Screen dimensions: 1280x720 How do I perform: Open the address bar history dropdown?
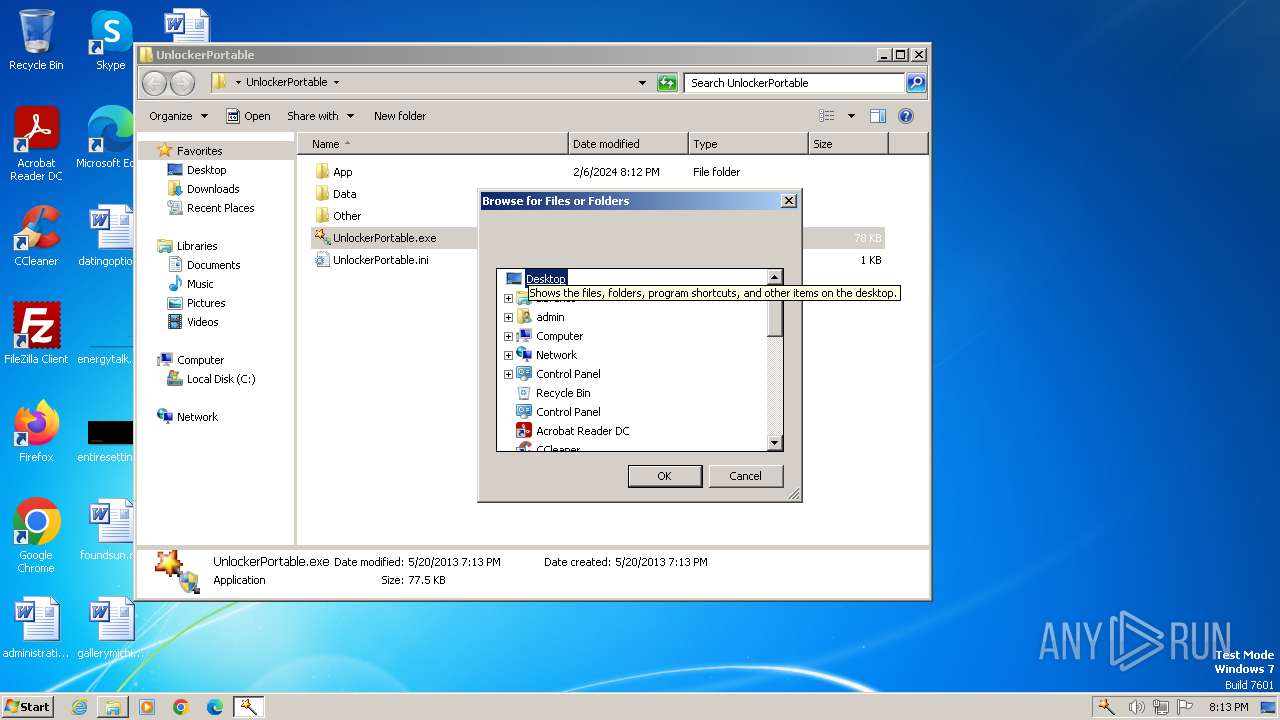[642, 83]
